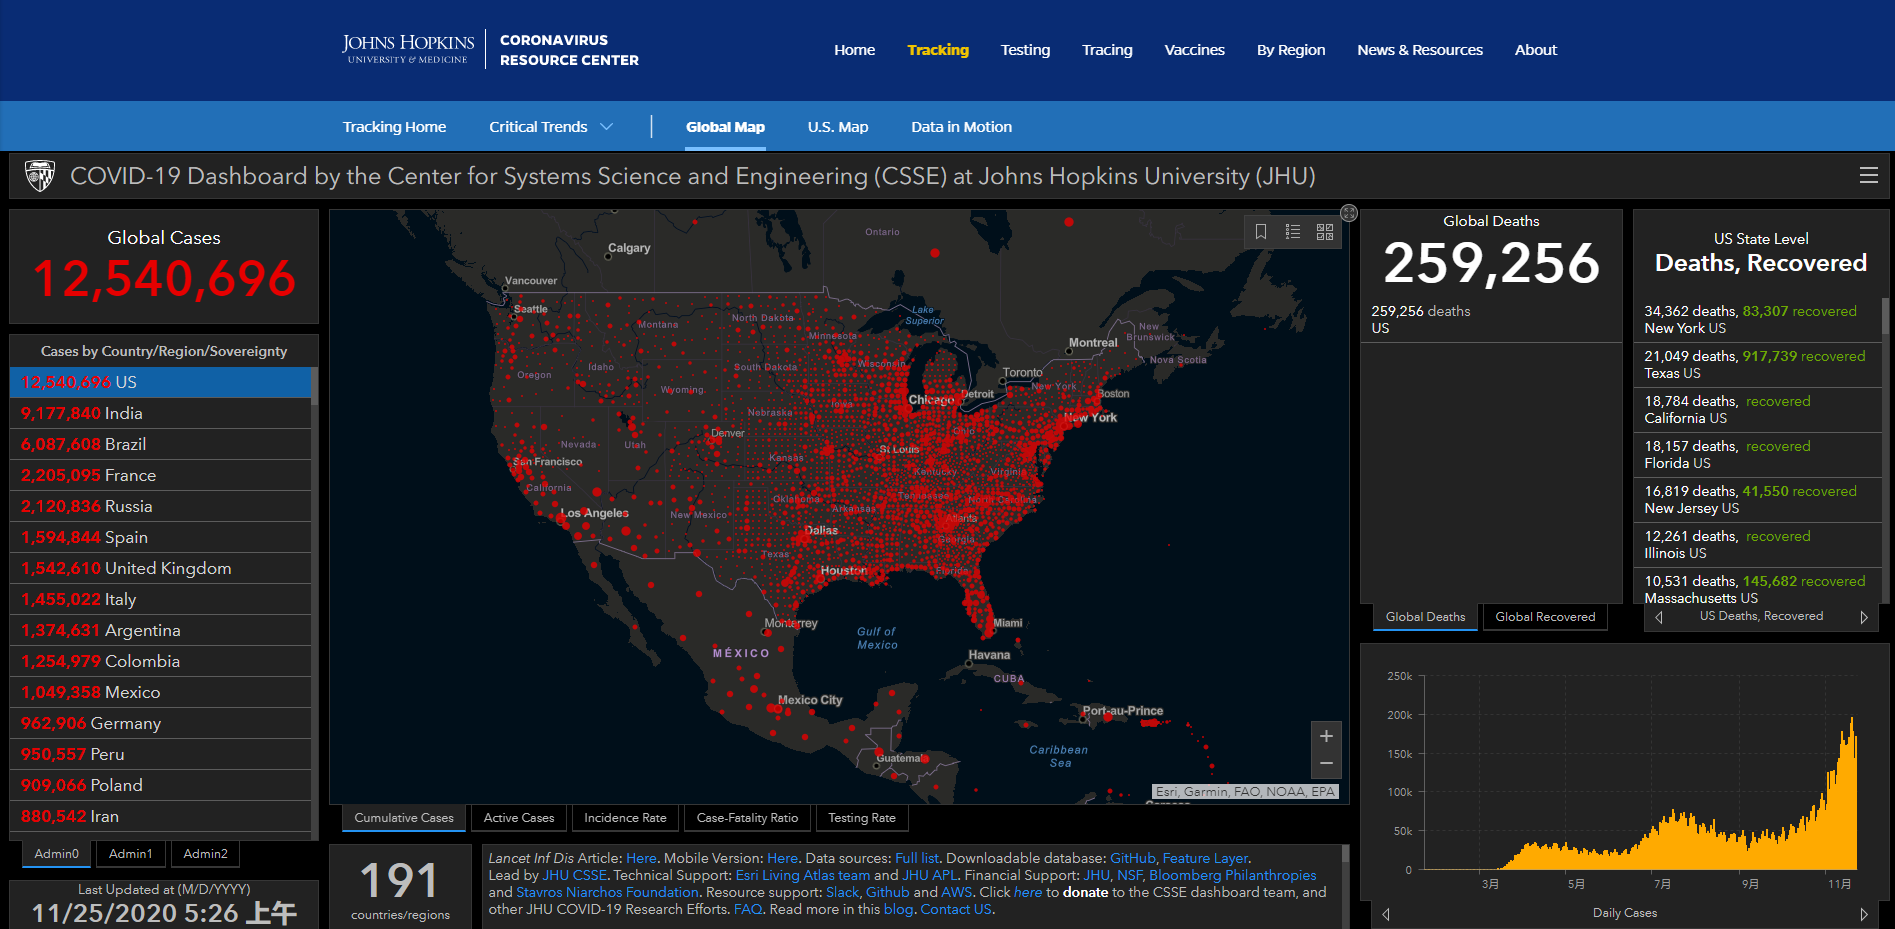Open the JHU CSSE link
This screenshot has width=1895, height=929.
[574, 875]
